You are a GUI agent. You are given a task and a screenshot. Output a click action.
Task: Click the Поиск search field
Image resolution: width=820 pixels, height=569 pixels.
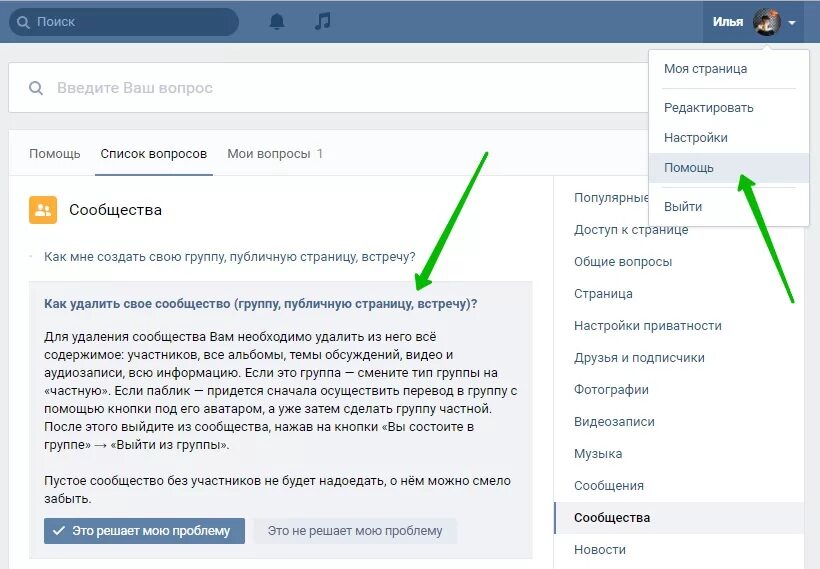point(124,22)
